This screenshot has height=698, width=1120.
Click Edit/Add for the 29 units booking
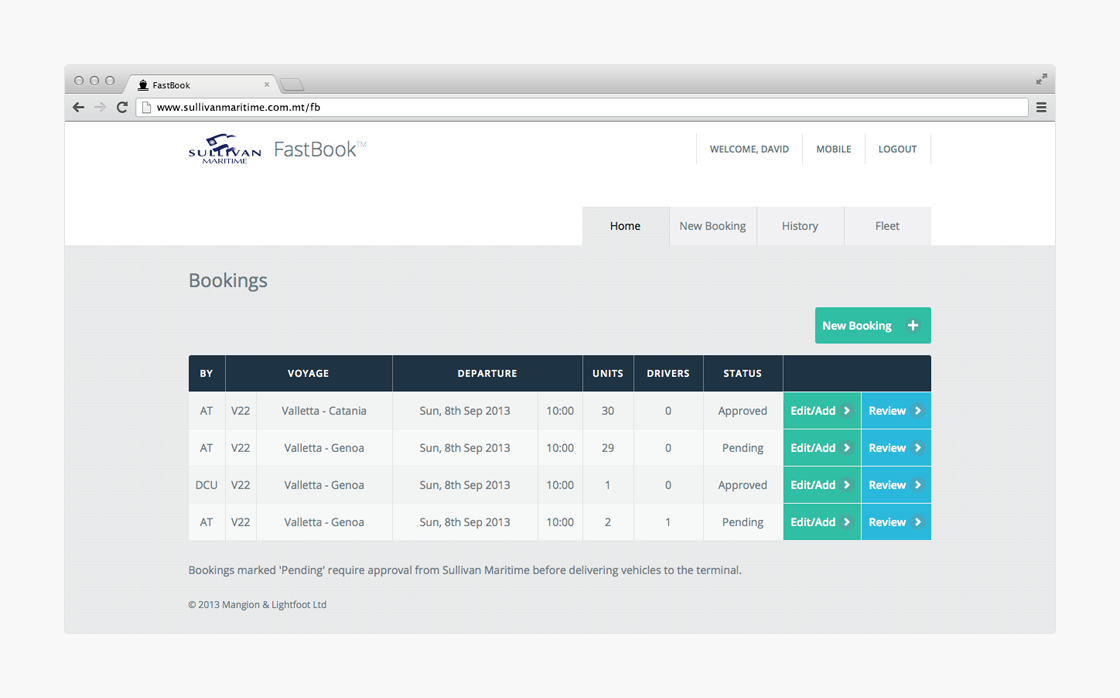coord(821,448)
